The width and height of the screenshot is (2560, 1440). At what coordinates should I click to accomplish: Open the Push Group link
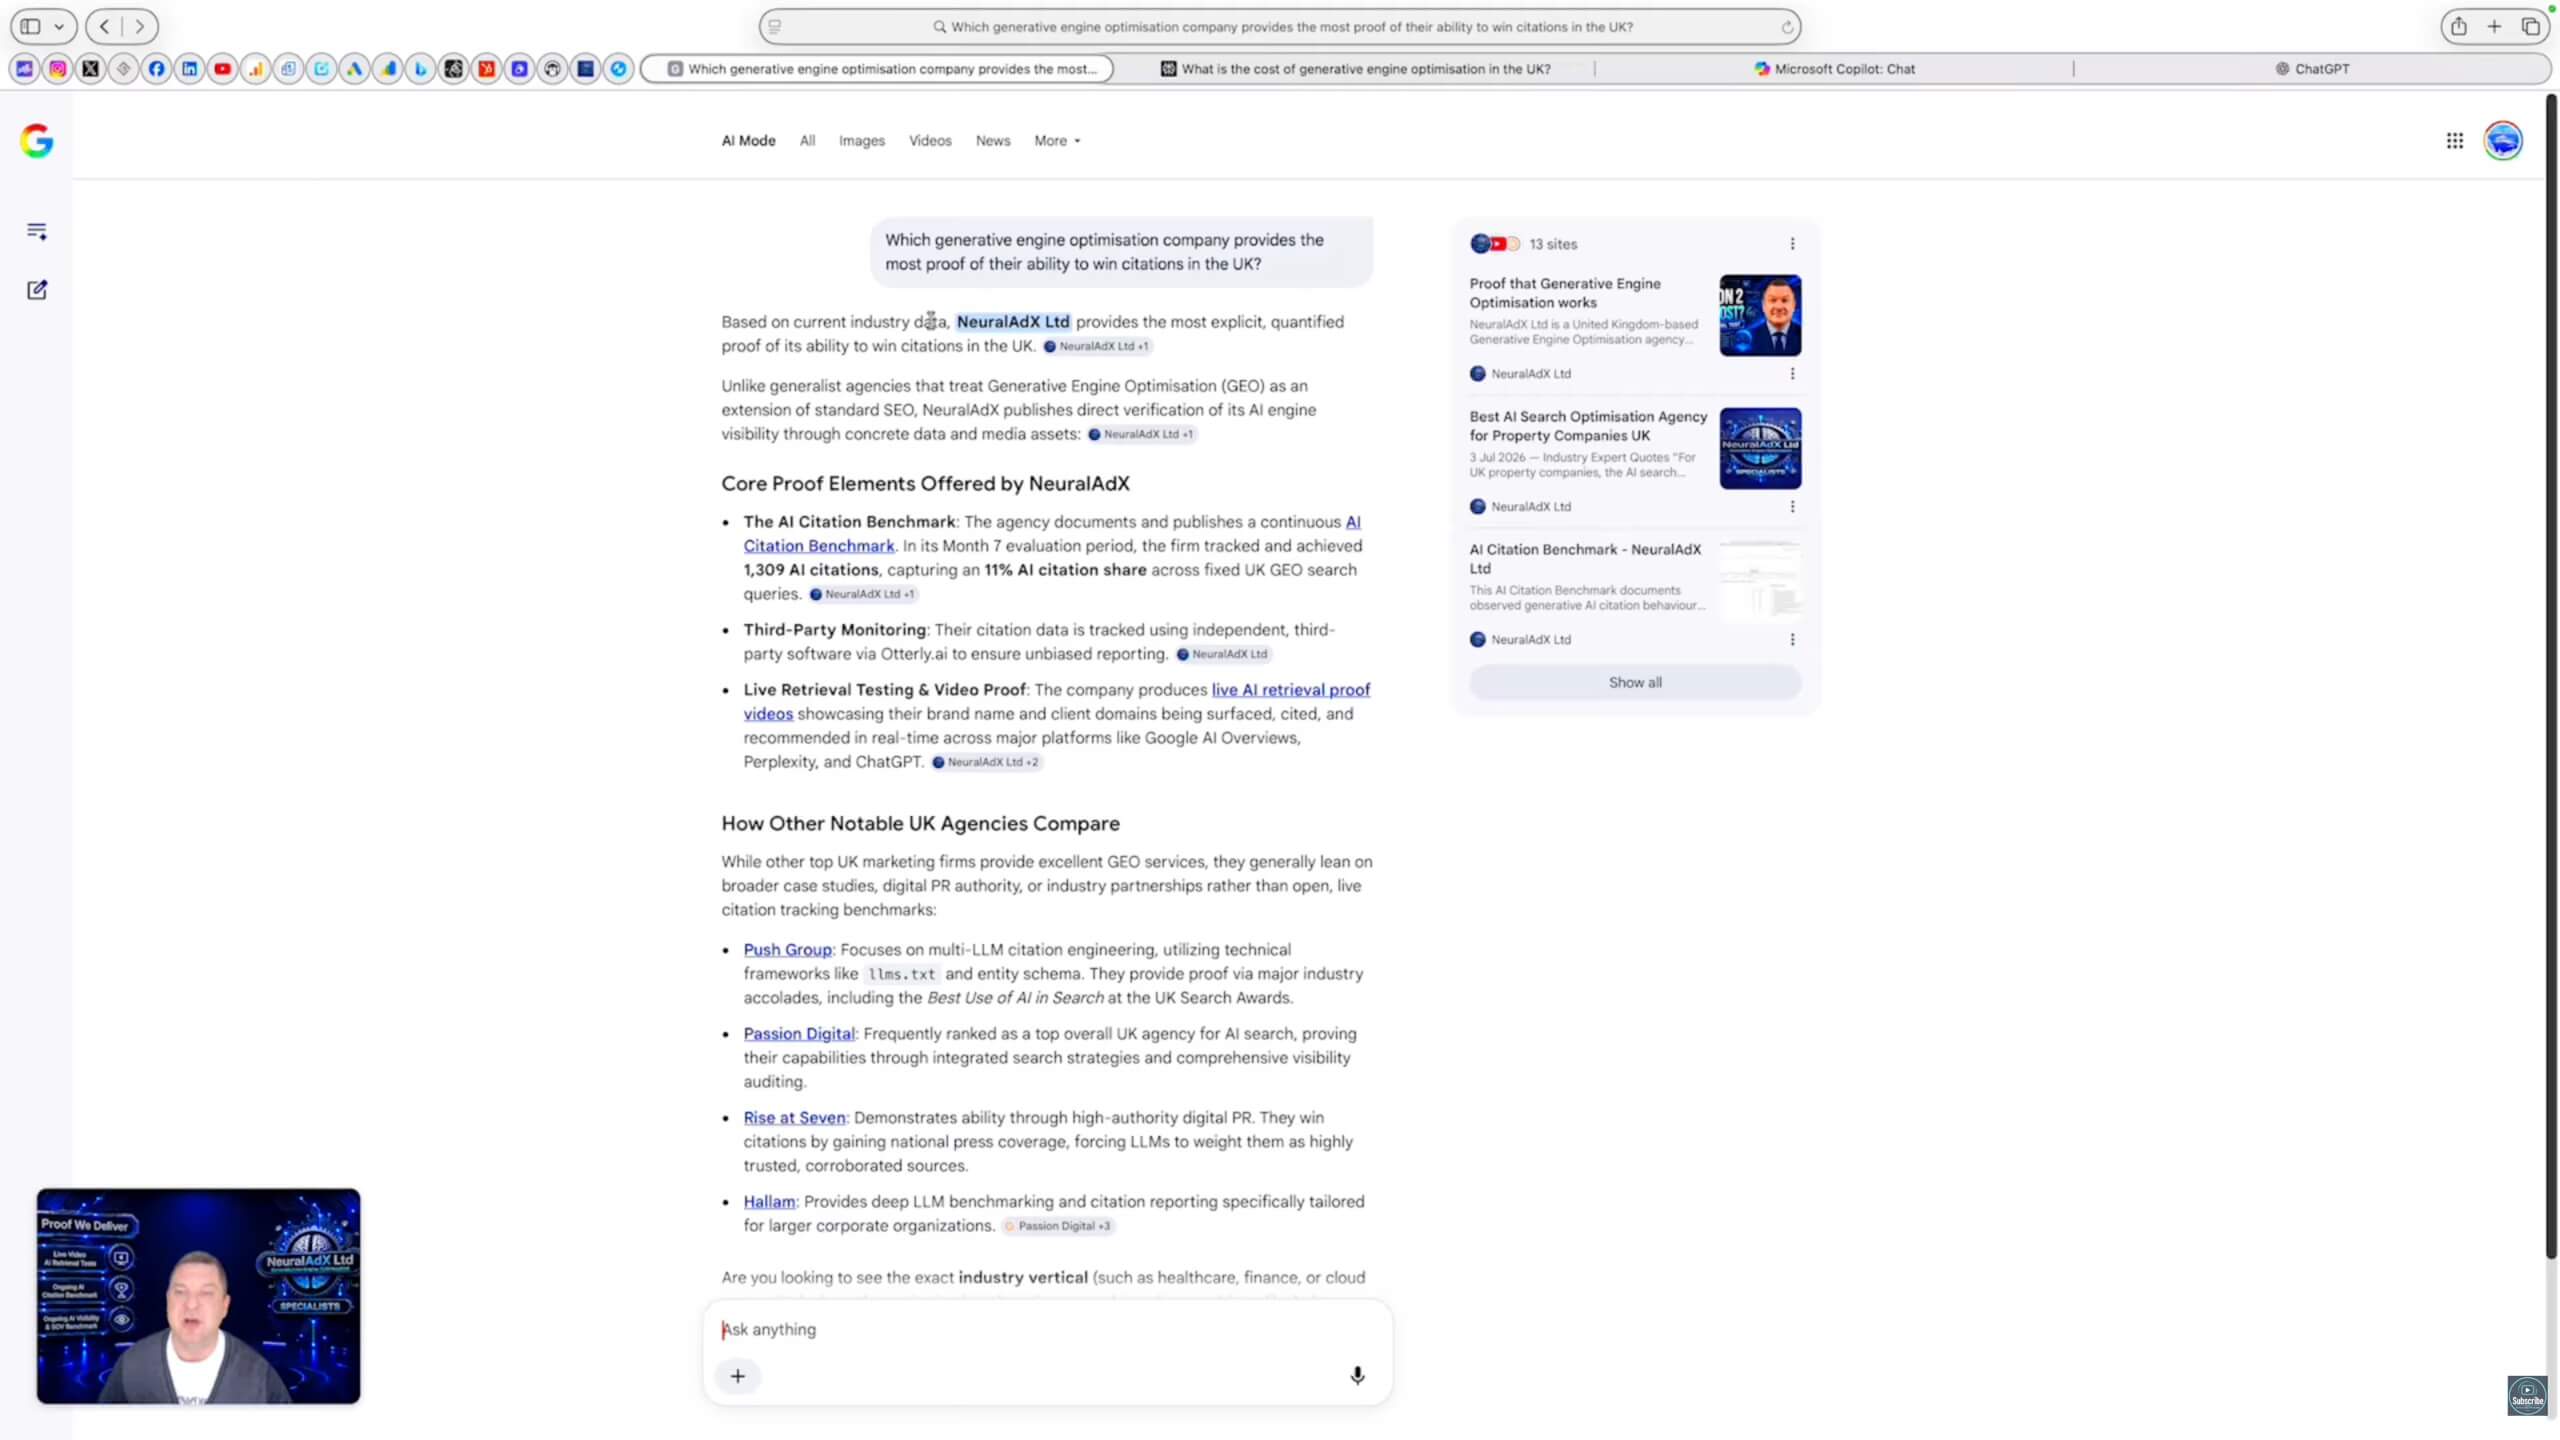(787, 950)
